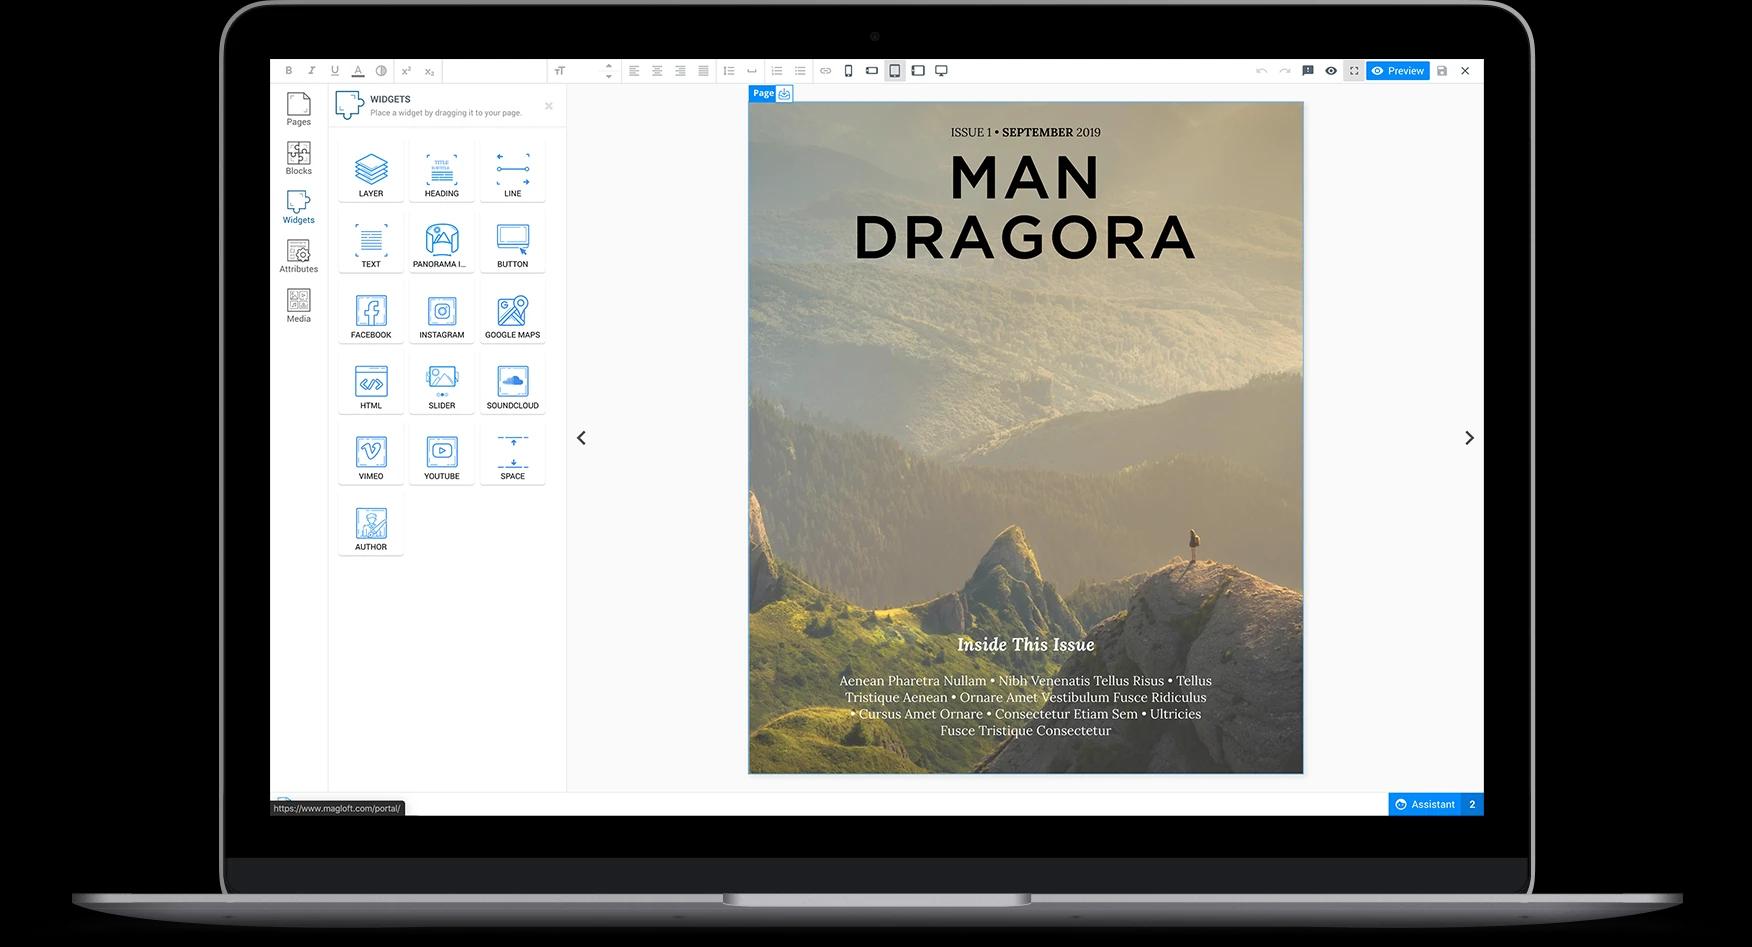
Task: Select the Author widget
Action: pos(371,527)
